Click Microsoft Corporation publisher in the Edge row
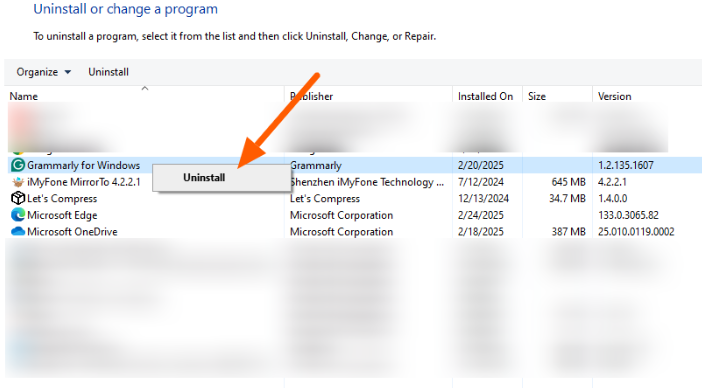The height and width of the screenshot is (388, 702). (341, 215)
